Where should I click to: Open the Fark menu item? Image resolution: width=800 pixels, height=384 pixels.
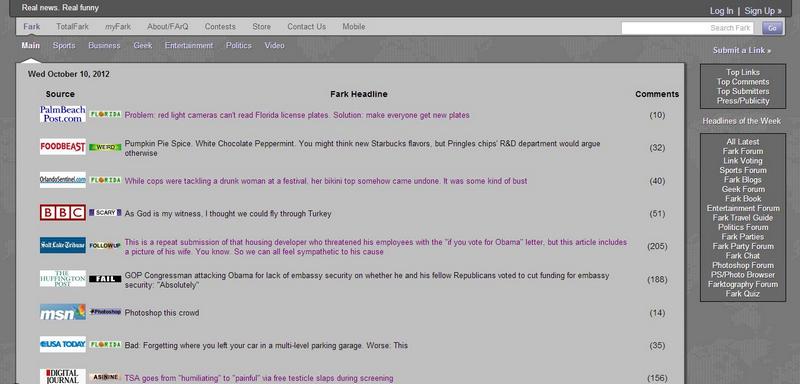tap(32, 27)
